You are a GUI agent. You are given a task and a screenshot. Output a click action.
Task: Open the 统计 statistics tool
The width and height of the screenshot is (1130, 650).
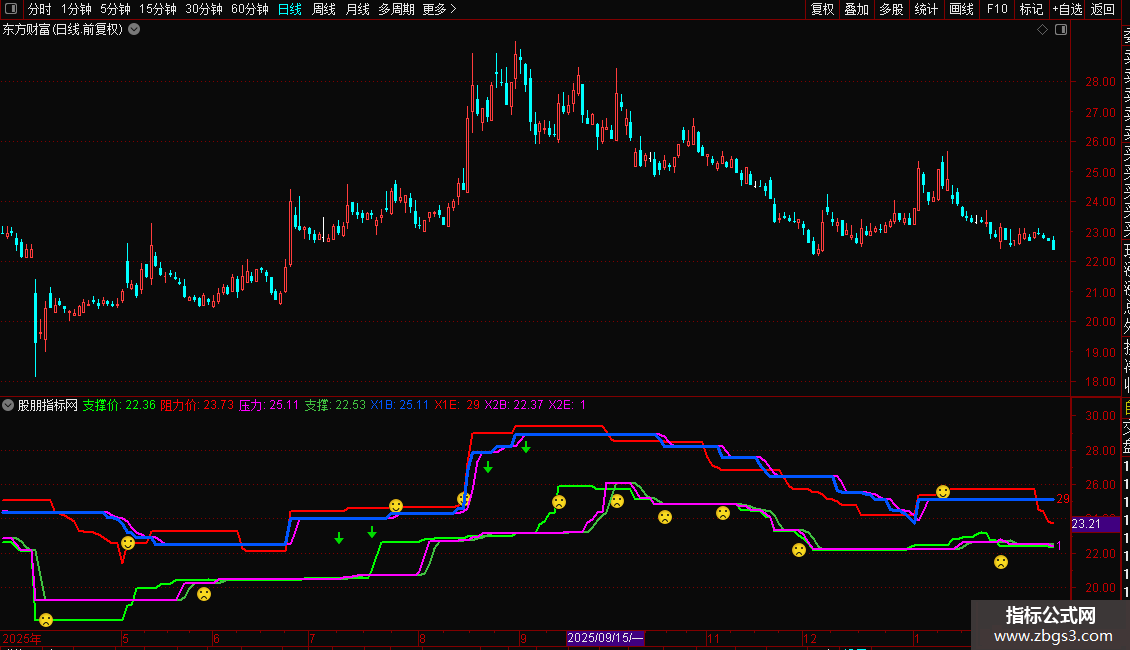926,9
